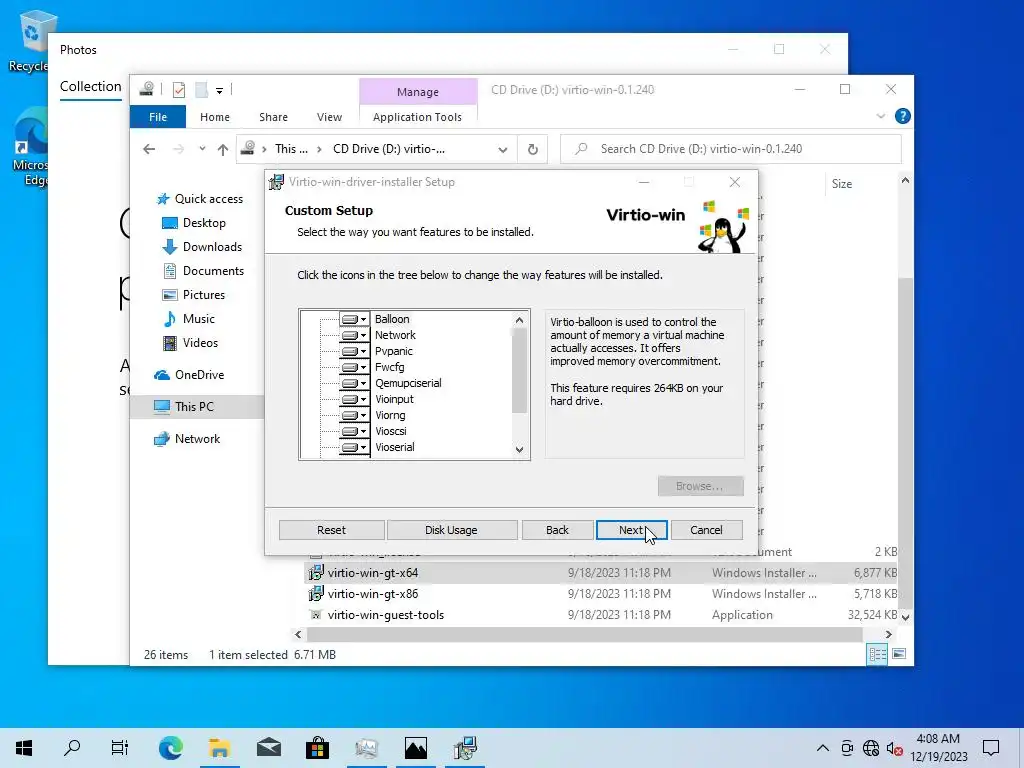Switch to Collection tab in Photos
Viewport: 1024px width, 768px height.
[x=91, y=86]
